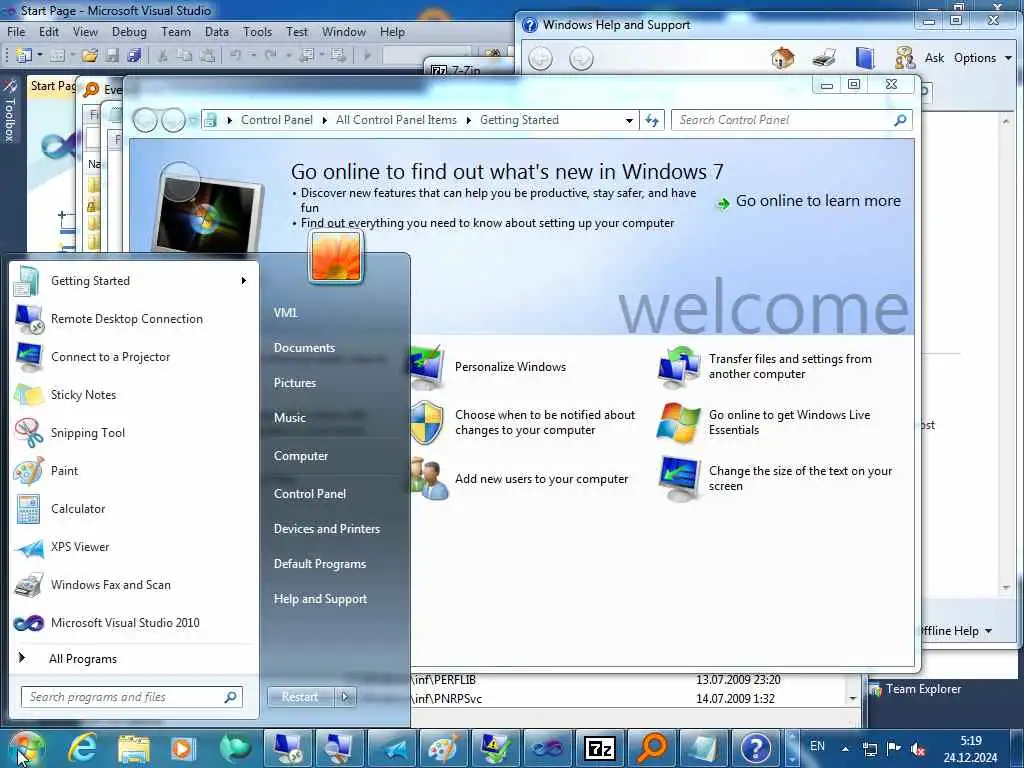Expand the Getting Started submenu arrow
Viewport: 1024px width, 768px height.
[244, 281]
